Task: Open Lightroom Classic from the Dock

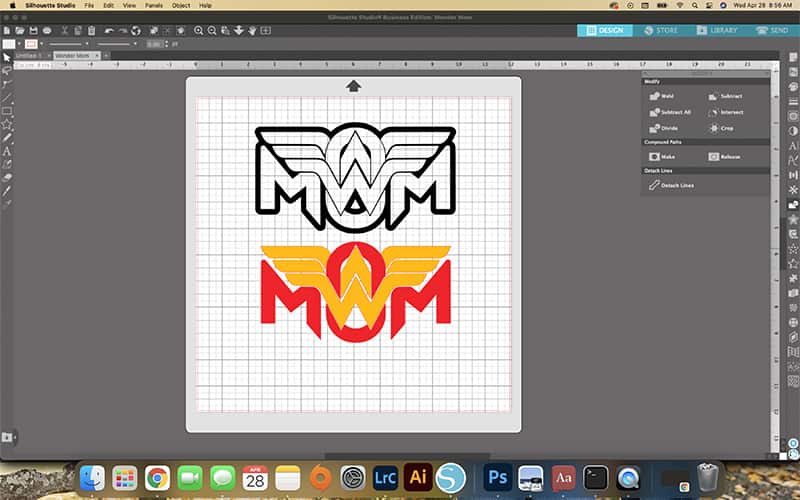Action: [x=385, y=478]
